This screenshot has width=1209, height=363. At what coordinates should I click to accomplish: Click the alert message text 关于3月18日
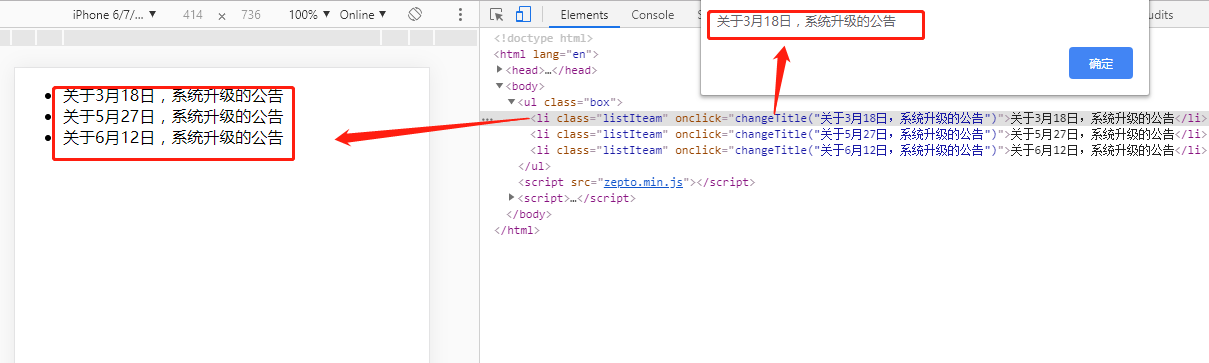[x=806, y=21]
